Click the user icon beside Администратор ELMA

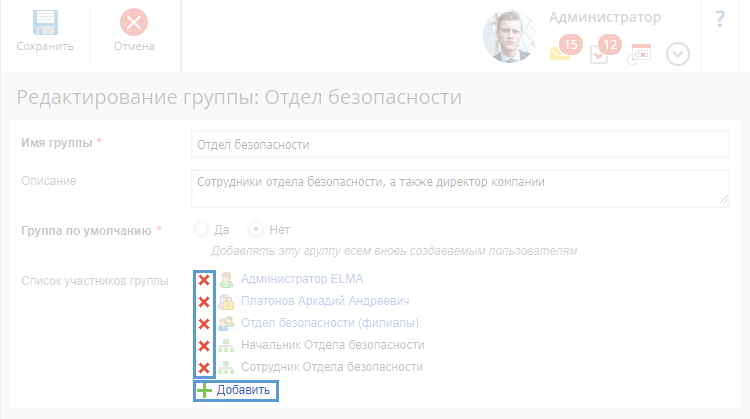pyautogui.click(x=226, y=280)
